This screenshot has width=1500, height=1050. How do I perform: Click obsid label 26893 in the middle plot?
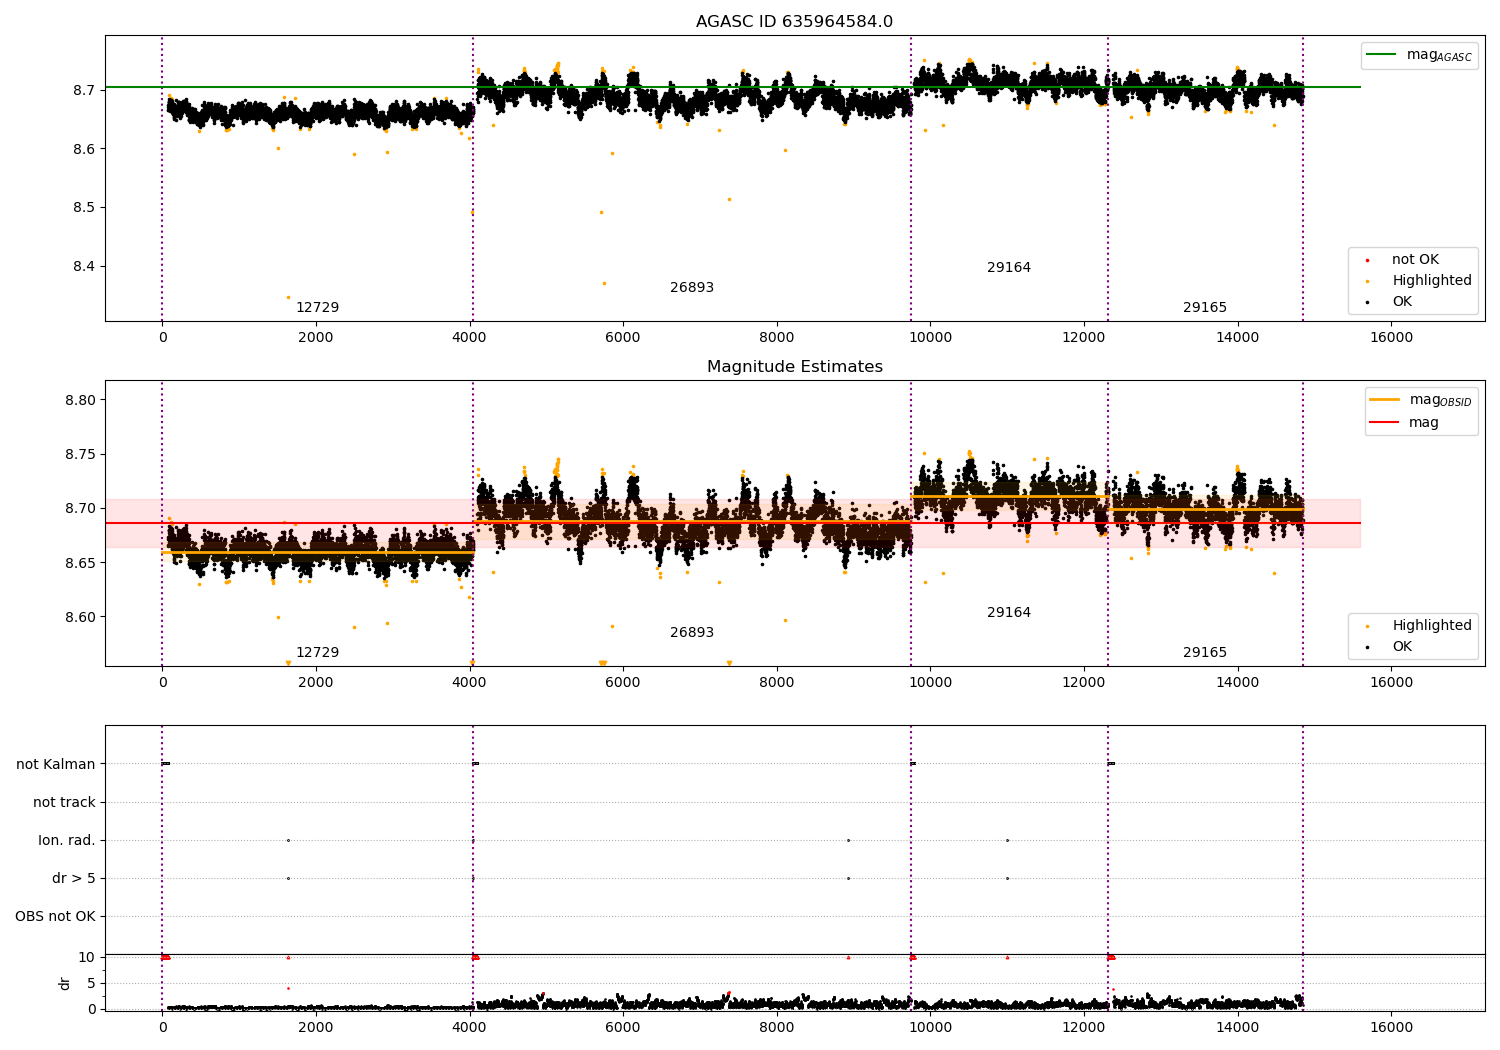pos(692,633)
